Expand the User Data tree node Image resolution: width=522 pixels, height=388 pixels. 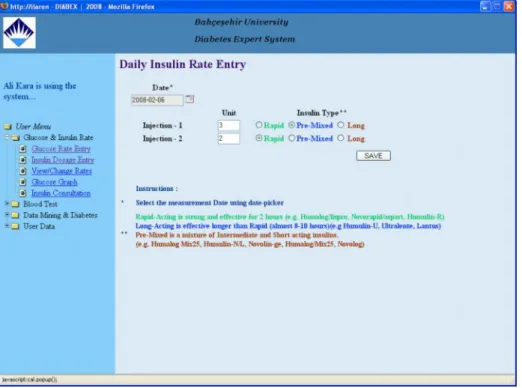[x=7, y=226]
